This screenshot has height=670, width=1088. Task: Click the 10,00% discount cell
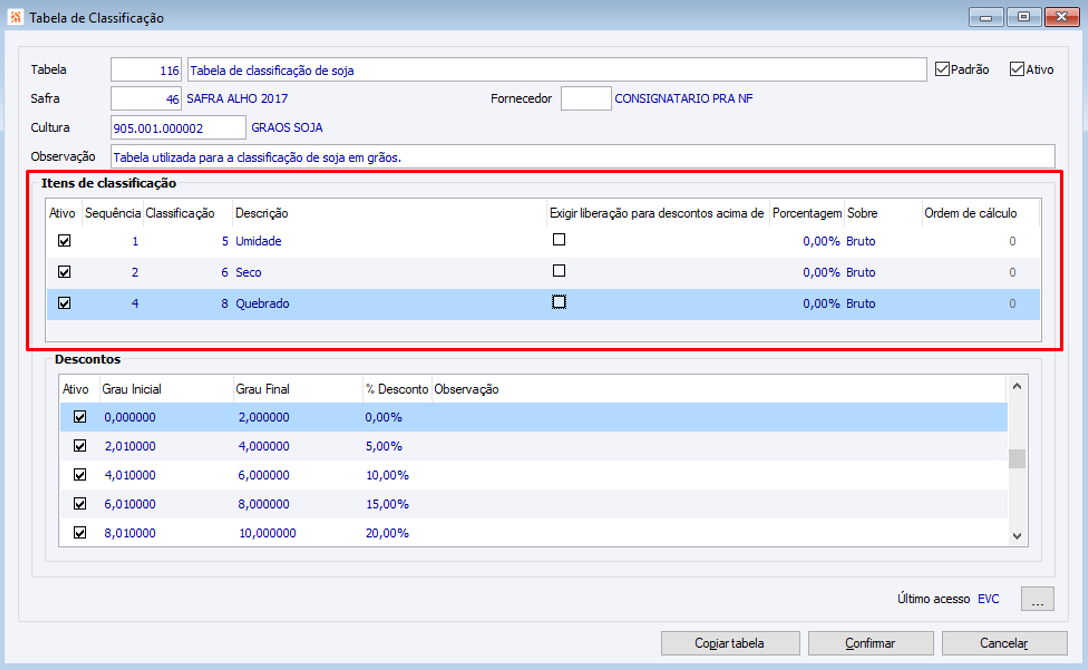coord(387,475)
